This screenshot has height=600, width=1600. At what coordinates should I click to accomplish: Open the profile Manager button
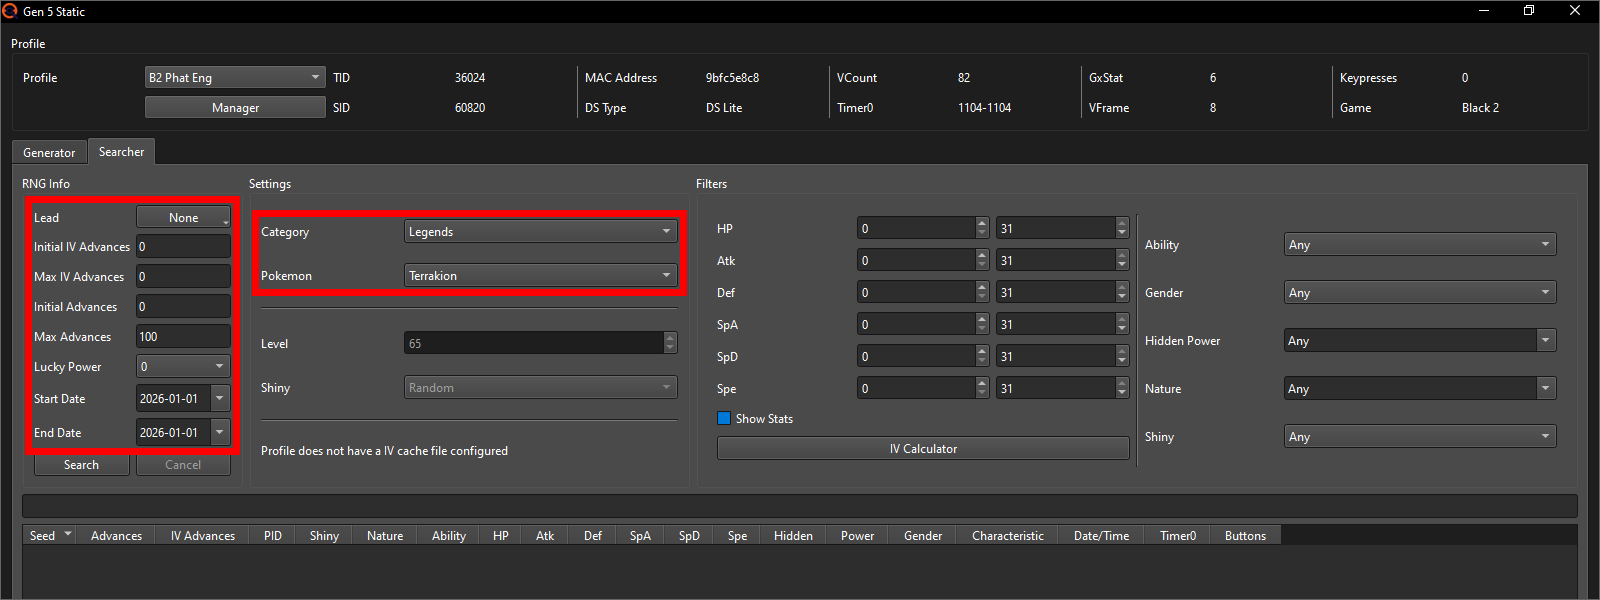click(x=235, y=107)
